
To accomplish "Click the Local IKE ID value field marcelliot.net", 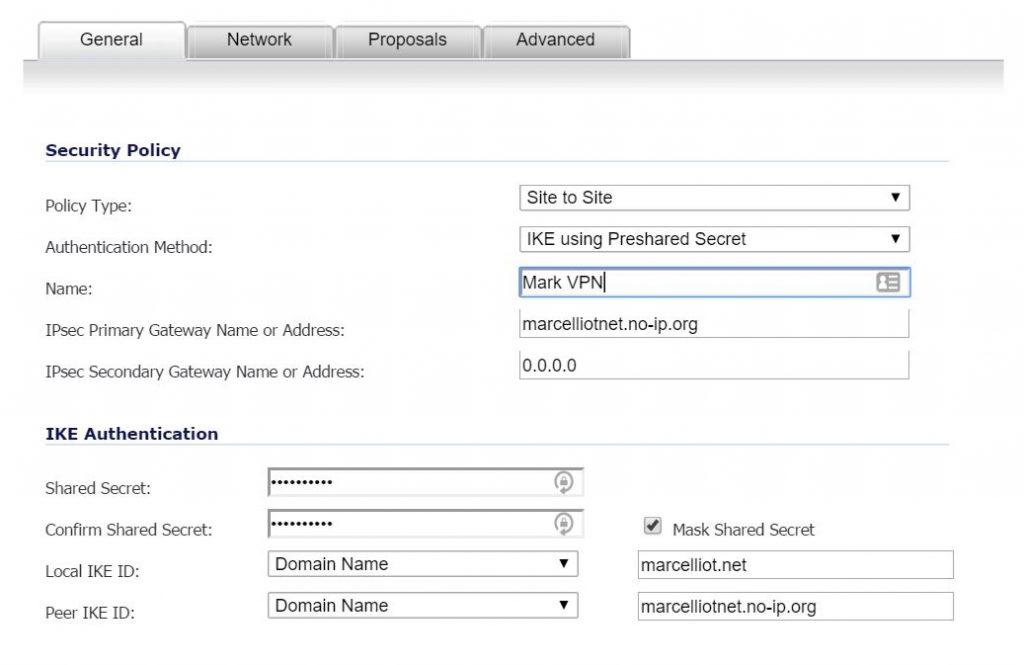I will [x=795, y=565].
